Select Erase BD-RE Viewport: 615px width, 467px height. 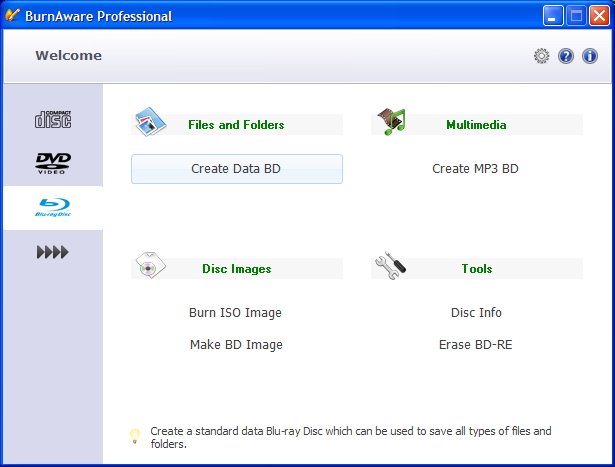pyautogui.click(x=475, y=345)
